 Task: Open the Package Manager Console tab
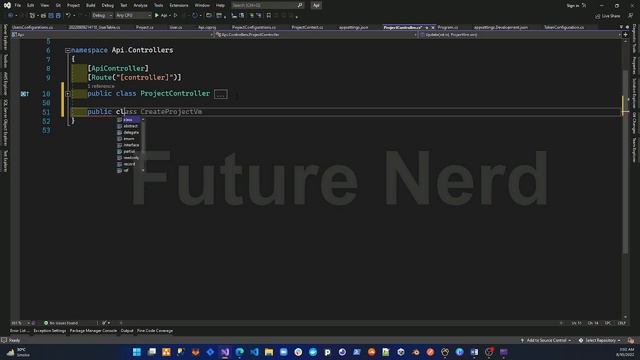(x=93, y=331)
